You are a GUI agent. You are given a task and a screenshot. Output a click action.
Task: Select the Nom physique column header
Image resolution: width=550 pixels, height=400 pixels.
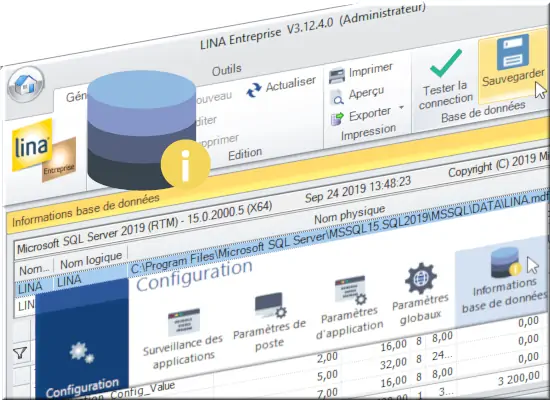[349, 214]
